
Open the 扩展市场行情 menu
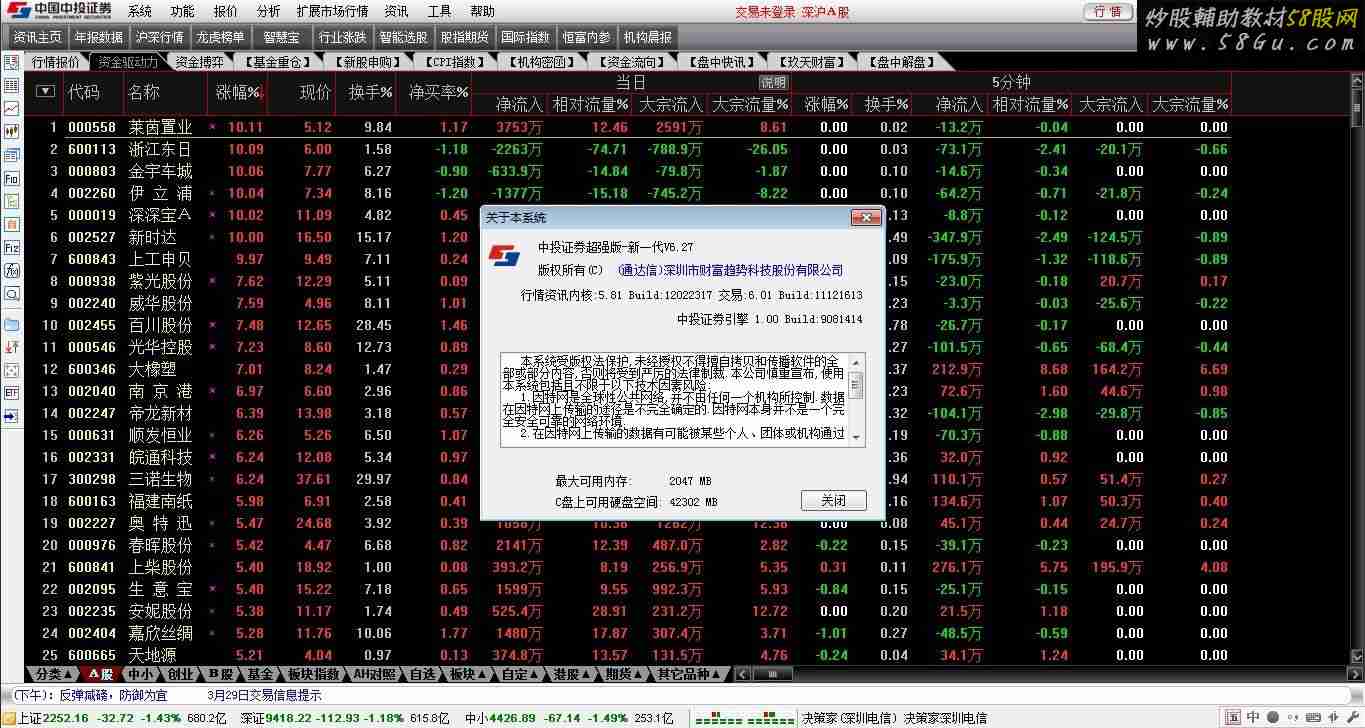click(x=333, y=12)
